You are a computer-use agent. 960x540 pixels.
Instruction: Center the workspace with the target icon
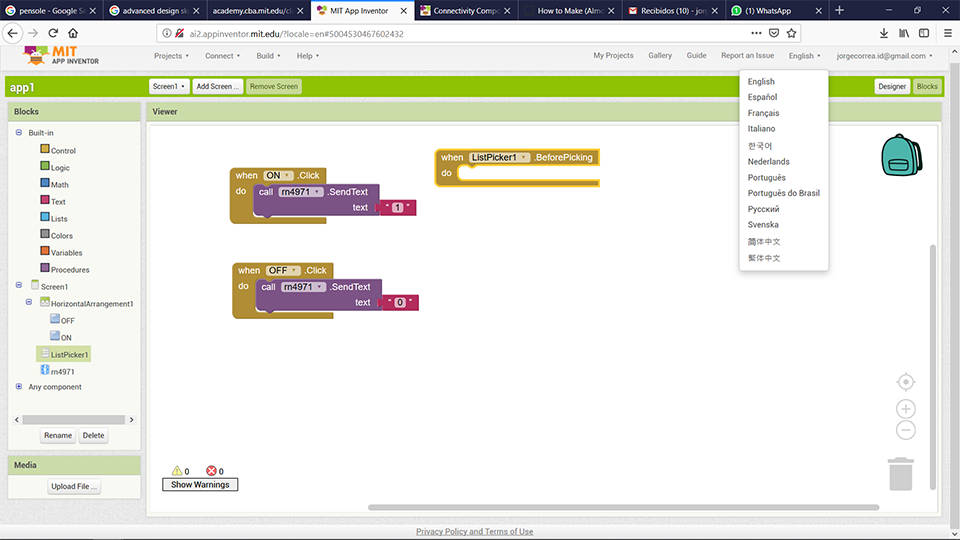(x=906, y=382)
